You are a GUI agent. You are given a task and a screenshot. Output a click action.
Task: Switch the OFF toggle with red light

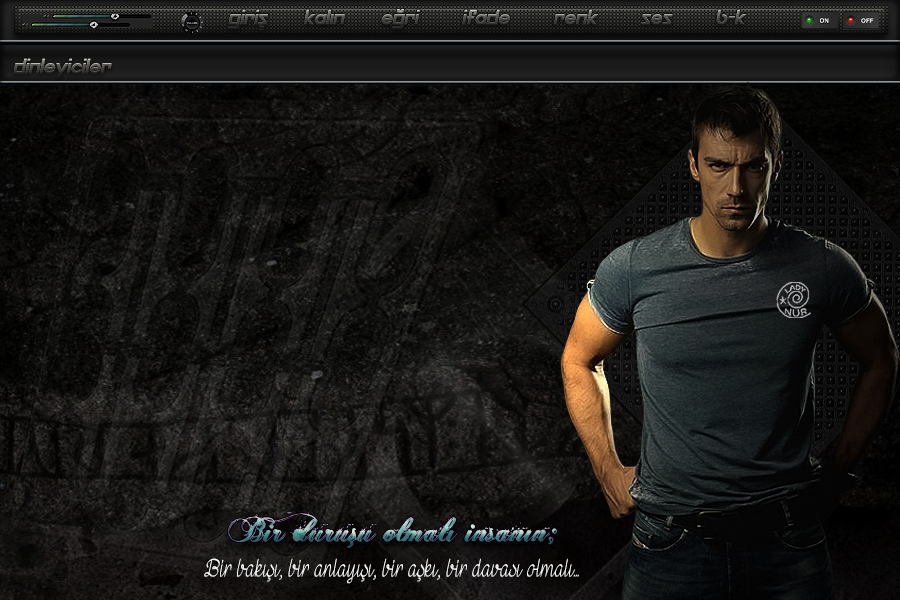coord(860,20)
